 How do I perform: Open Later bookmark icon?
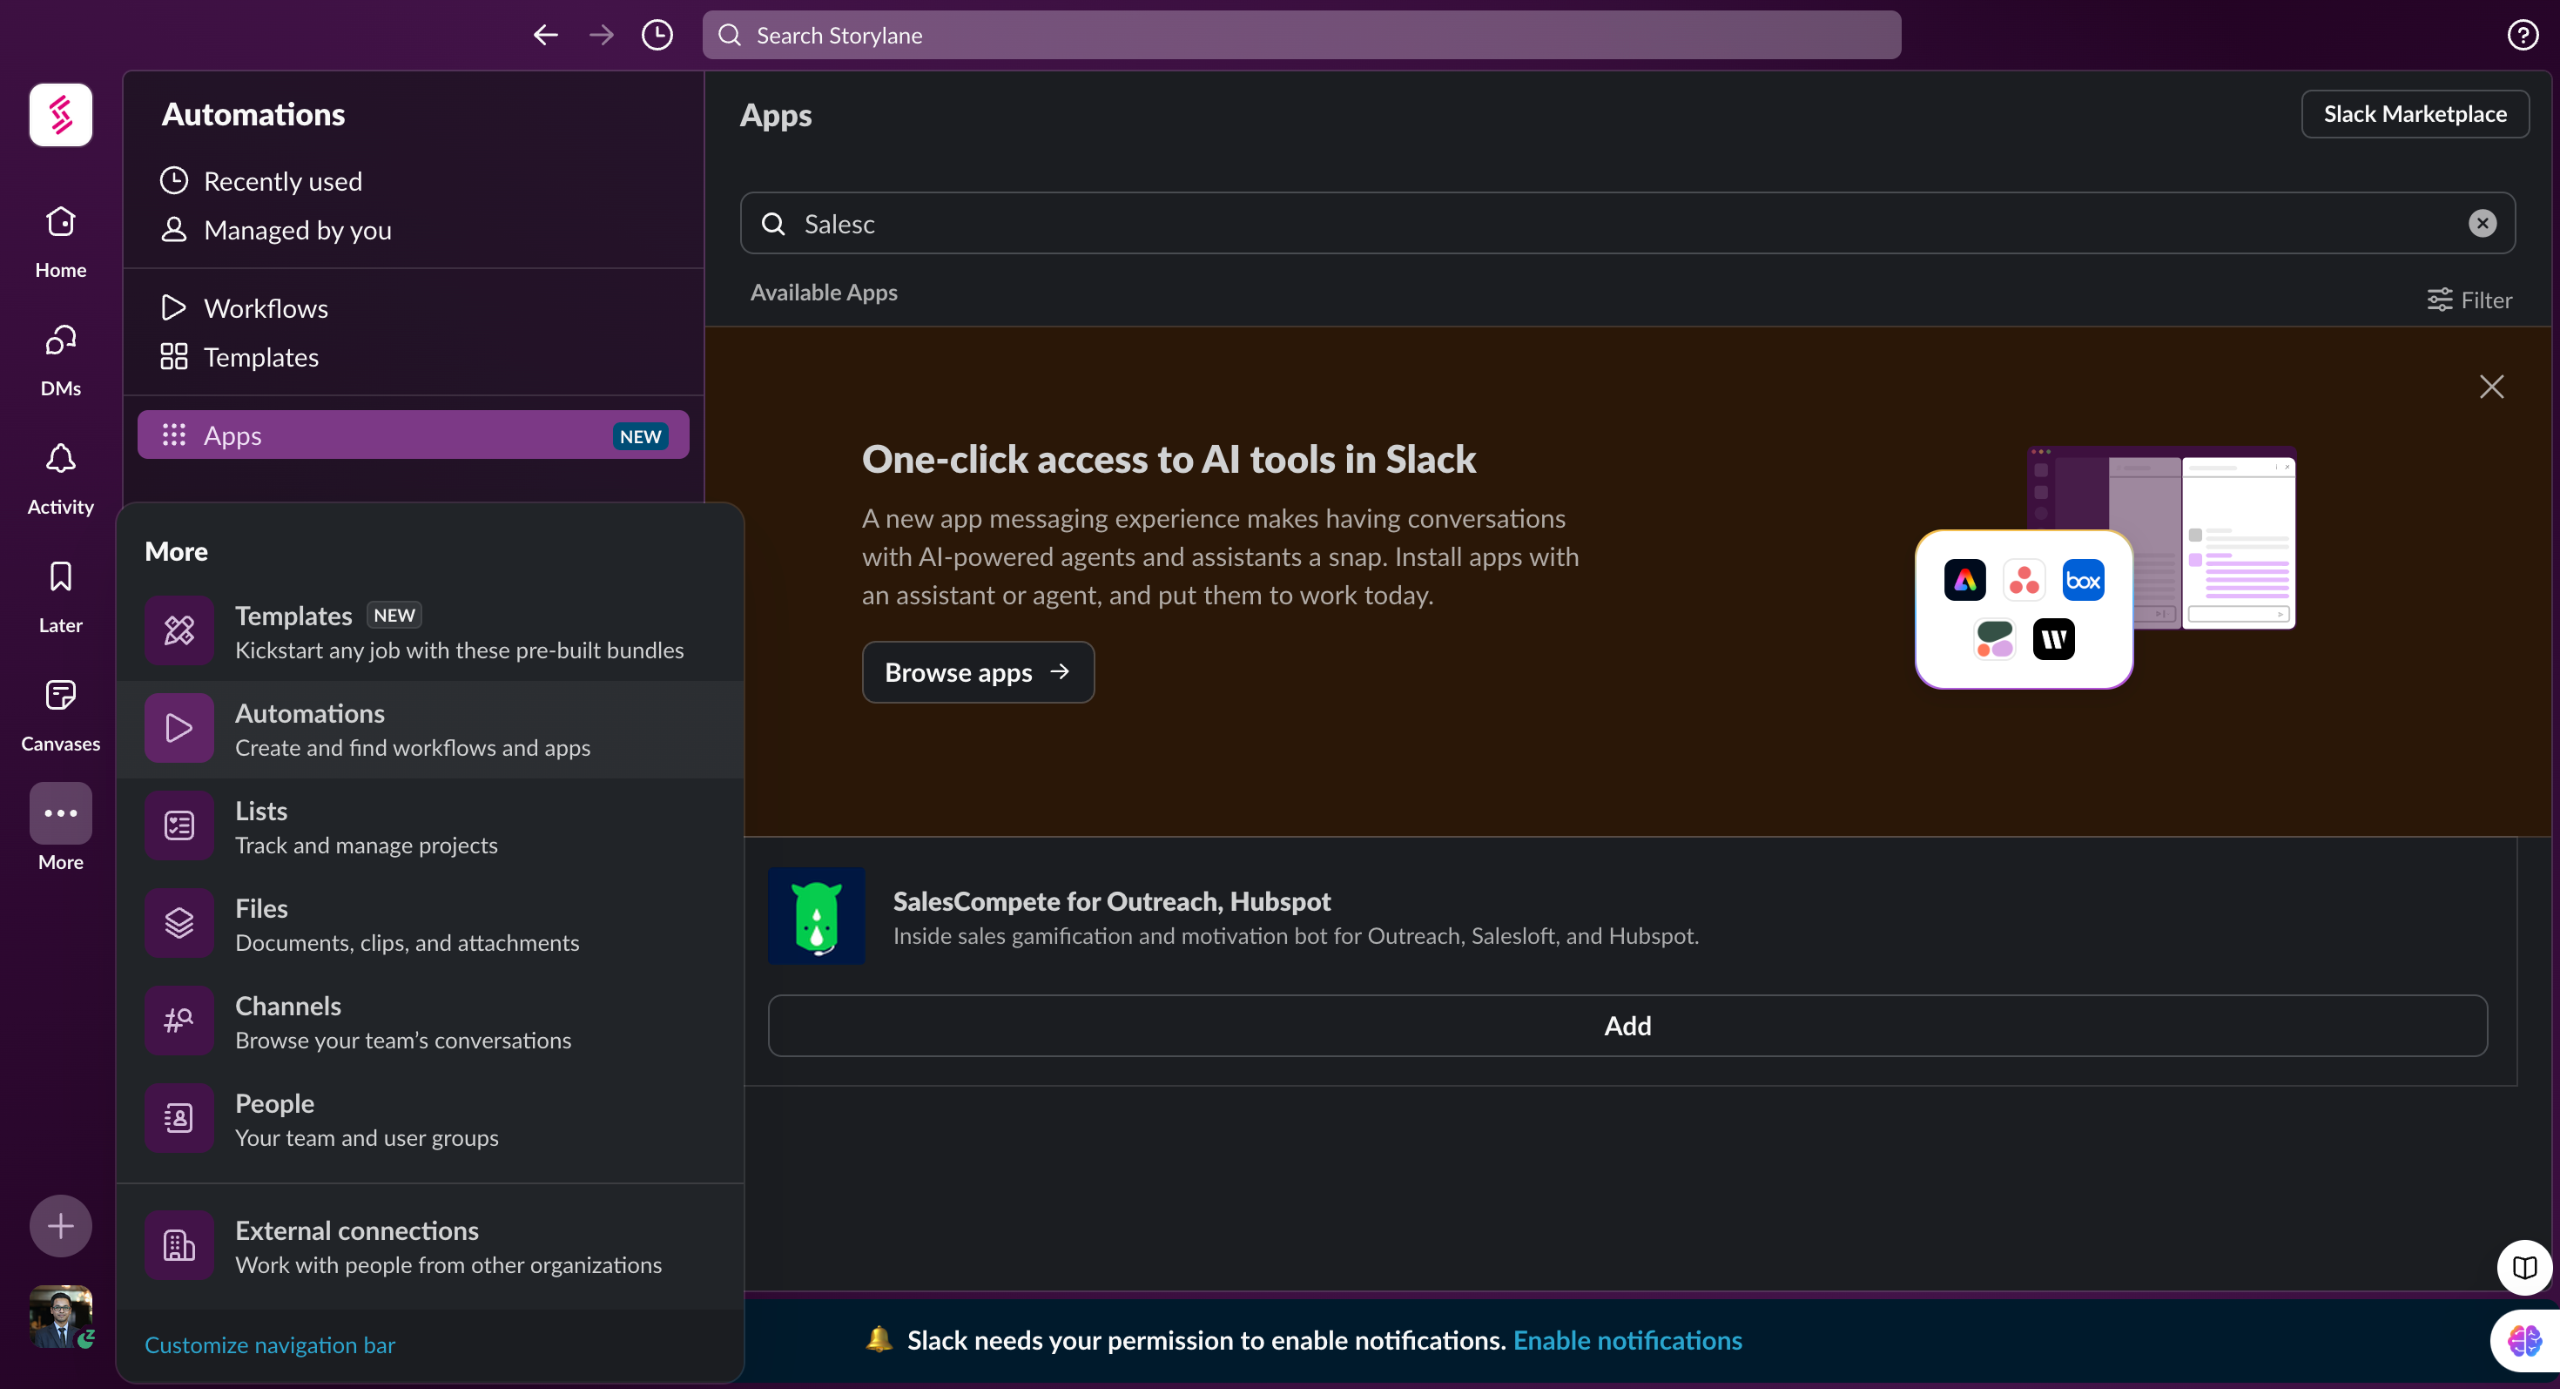[x=60, y=577]
